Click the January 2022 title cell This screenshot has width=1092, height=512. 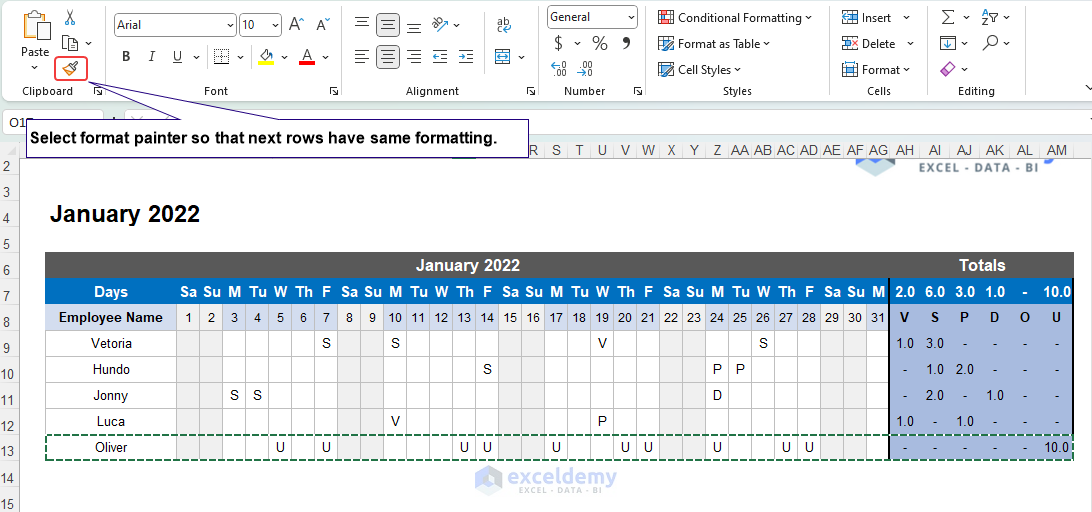pos(125,214)
